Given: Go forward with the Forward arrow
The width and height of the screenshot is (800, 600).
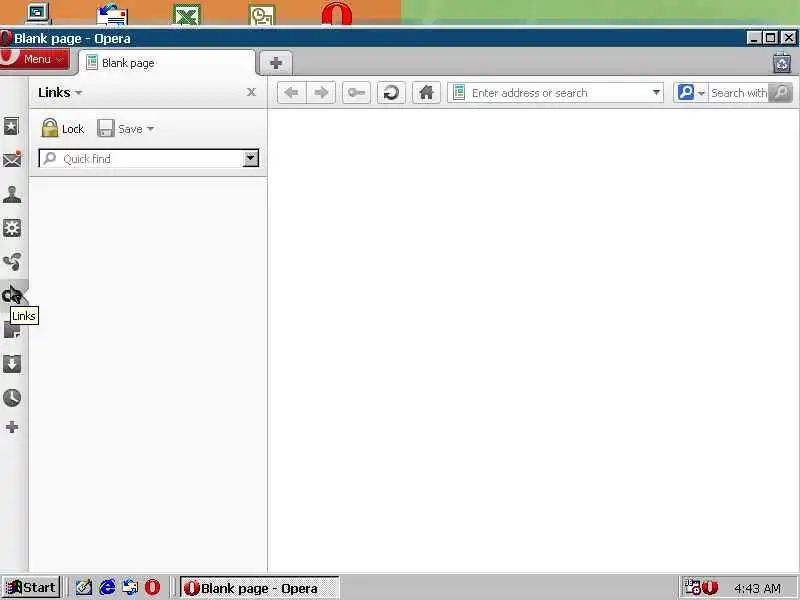Looking at the screenshot, I should [321, 93].
